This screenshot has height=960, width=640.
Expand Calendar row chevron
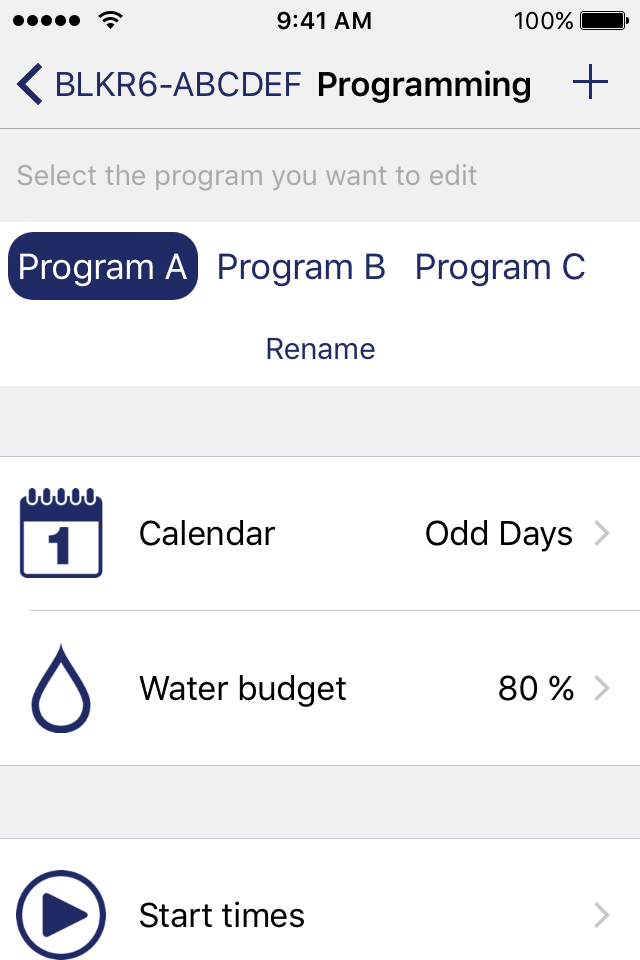(x=603, y=533)
